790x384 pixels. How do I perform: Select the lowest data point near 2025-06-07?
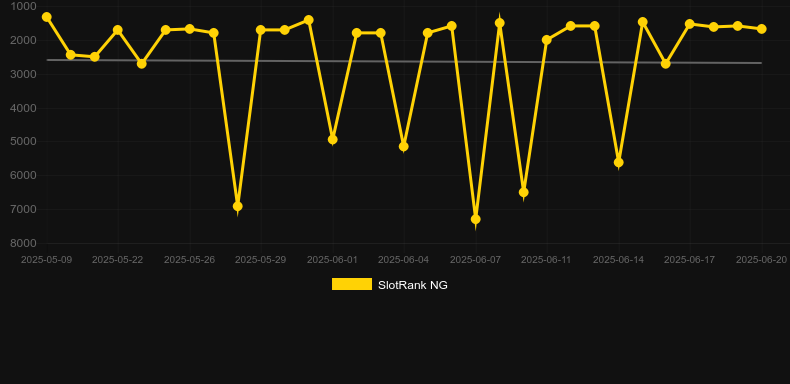pyautogui.click(x=476, y=219)
